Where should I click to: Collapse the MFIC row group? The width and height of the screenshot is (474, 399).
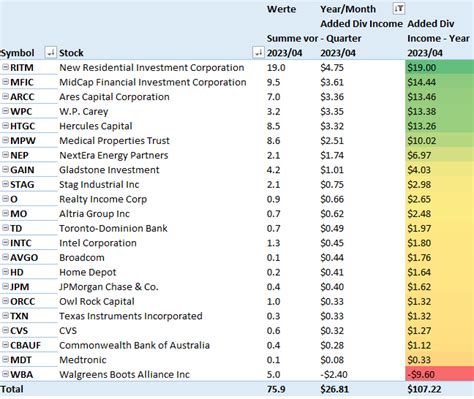click(5, 82)
